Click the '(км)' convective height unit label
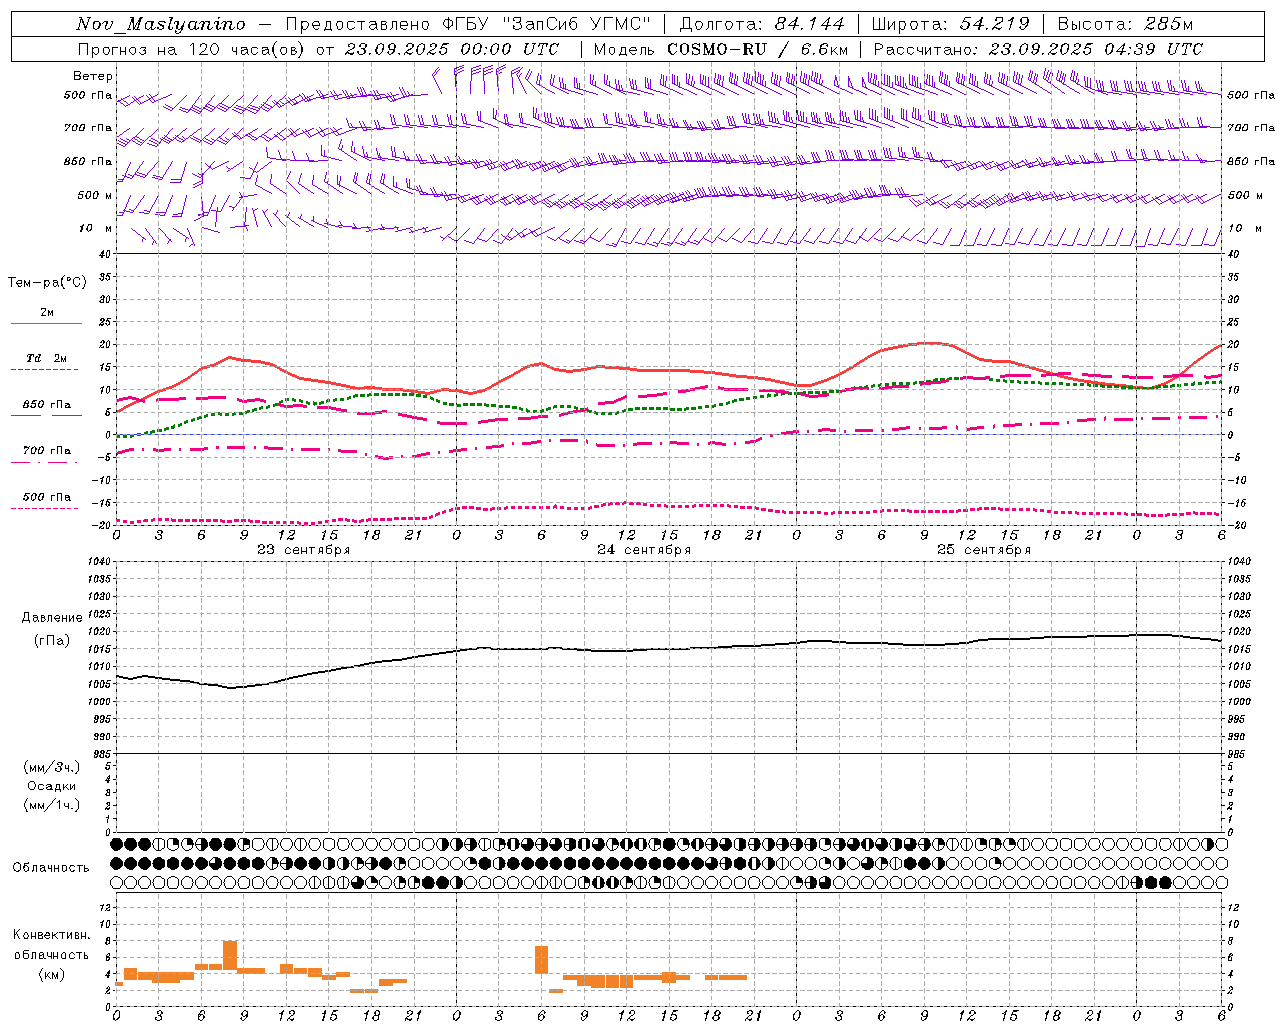This screenshot has height=1024, width=1280. tap(52, 974)
